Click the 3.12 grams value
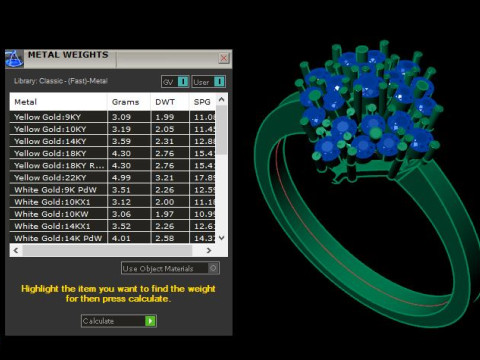The height and width of the screenshot is (360, 480). (x=121, y=202)
